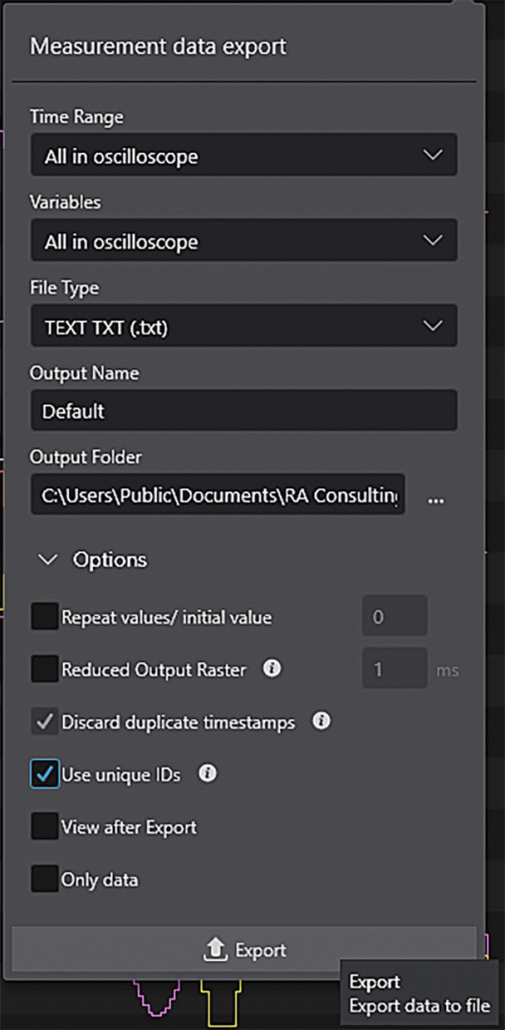
Task: Toggle the Discard duplicate timestamps checkbox
Action: point(45,722)
